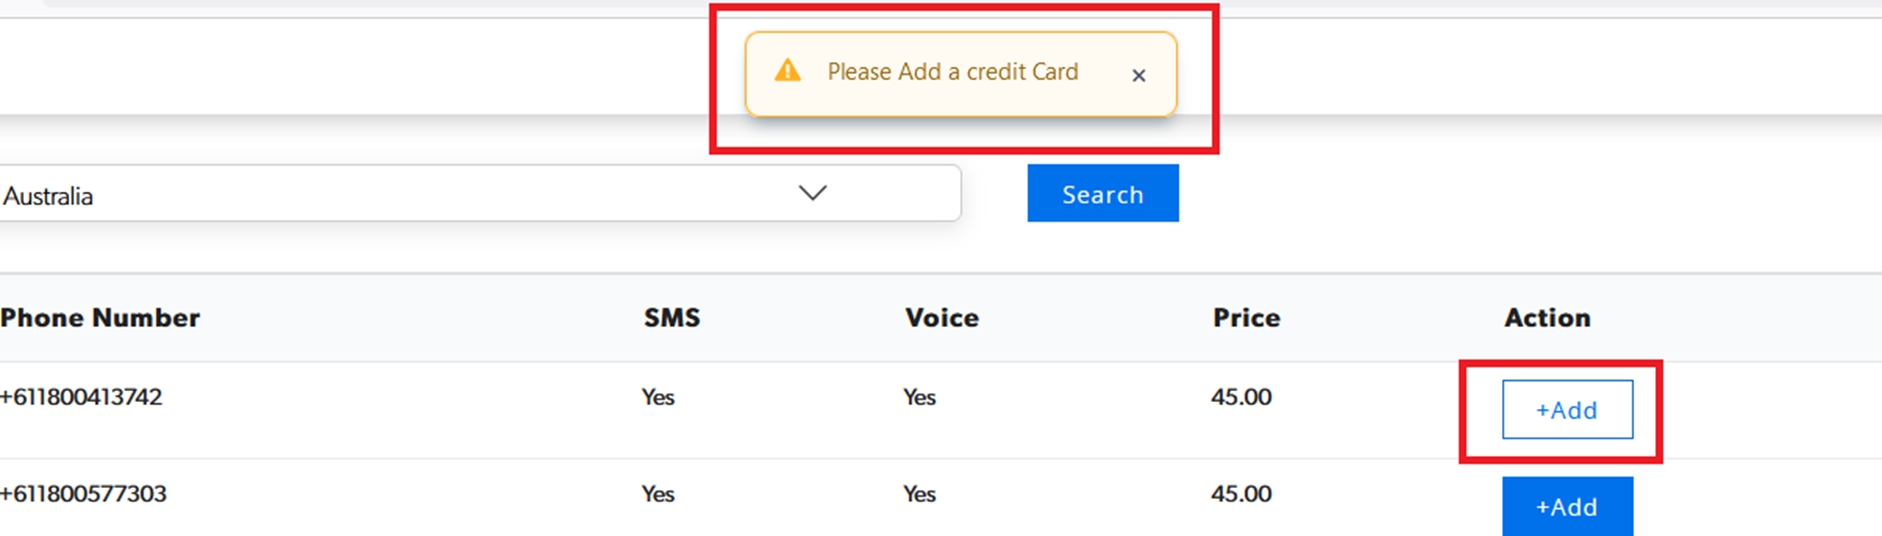Click the 45.00 price of +611800577303
This screenshot has width=1882, height=536.
pyautogui.click(x=1241, y=494)
